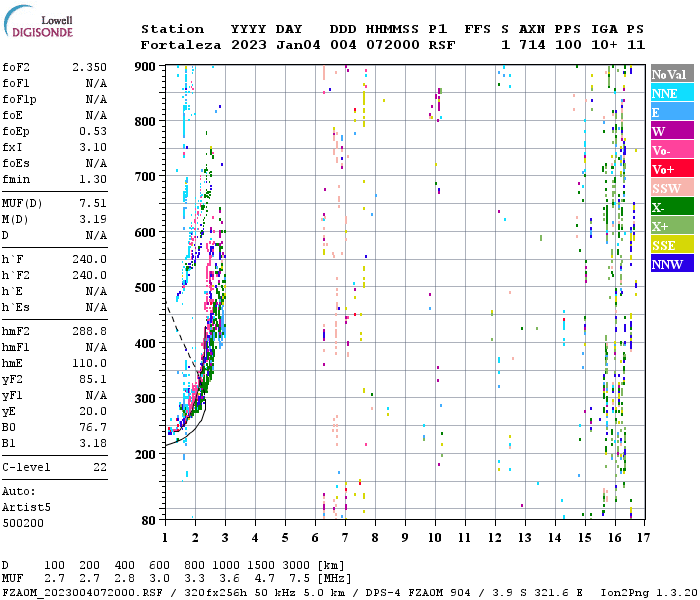700x600 pixels.
Task: Click the 2023 year value in header
Action: pyautogui.click(x=249, y=45)
